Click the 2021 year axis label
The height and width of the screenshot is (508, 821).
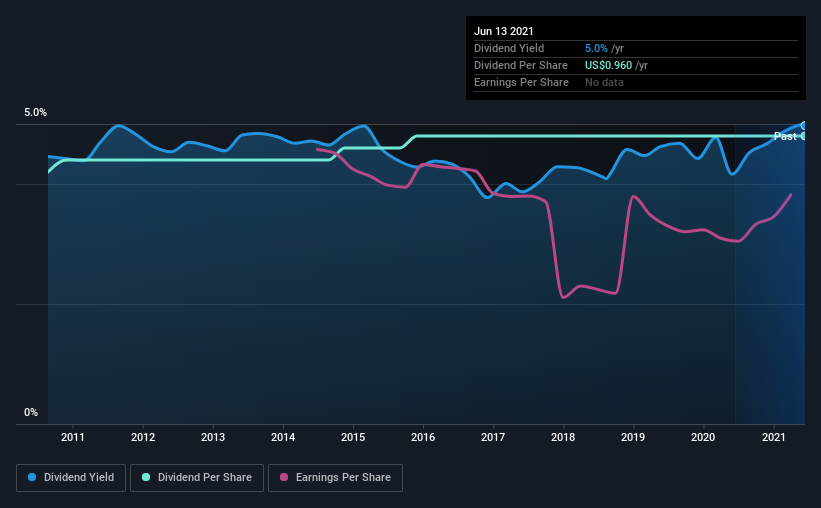pyautogui.click(x=773, y=437)
